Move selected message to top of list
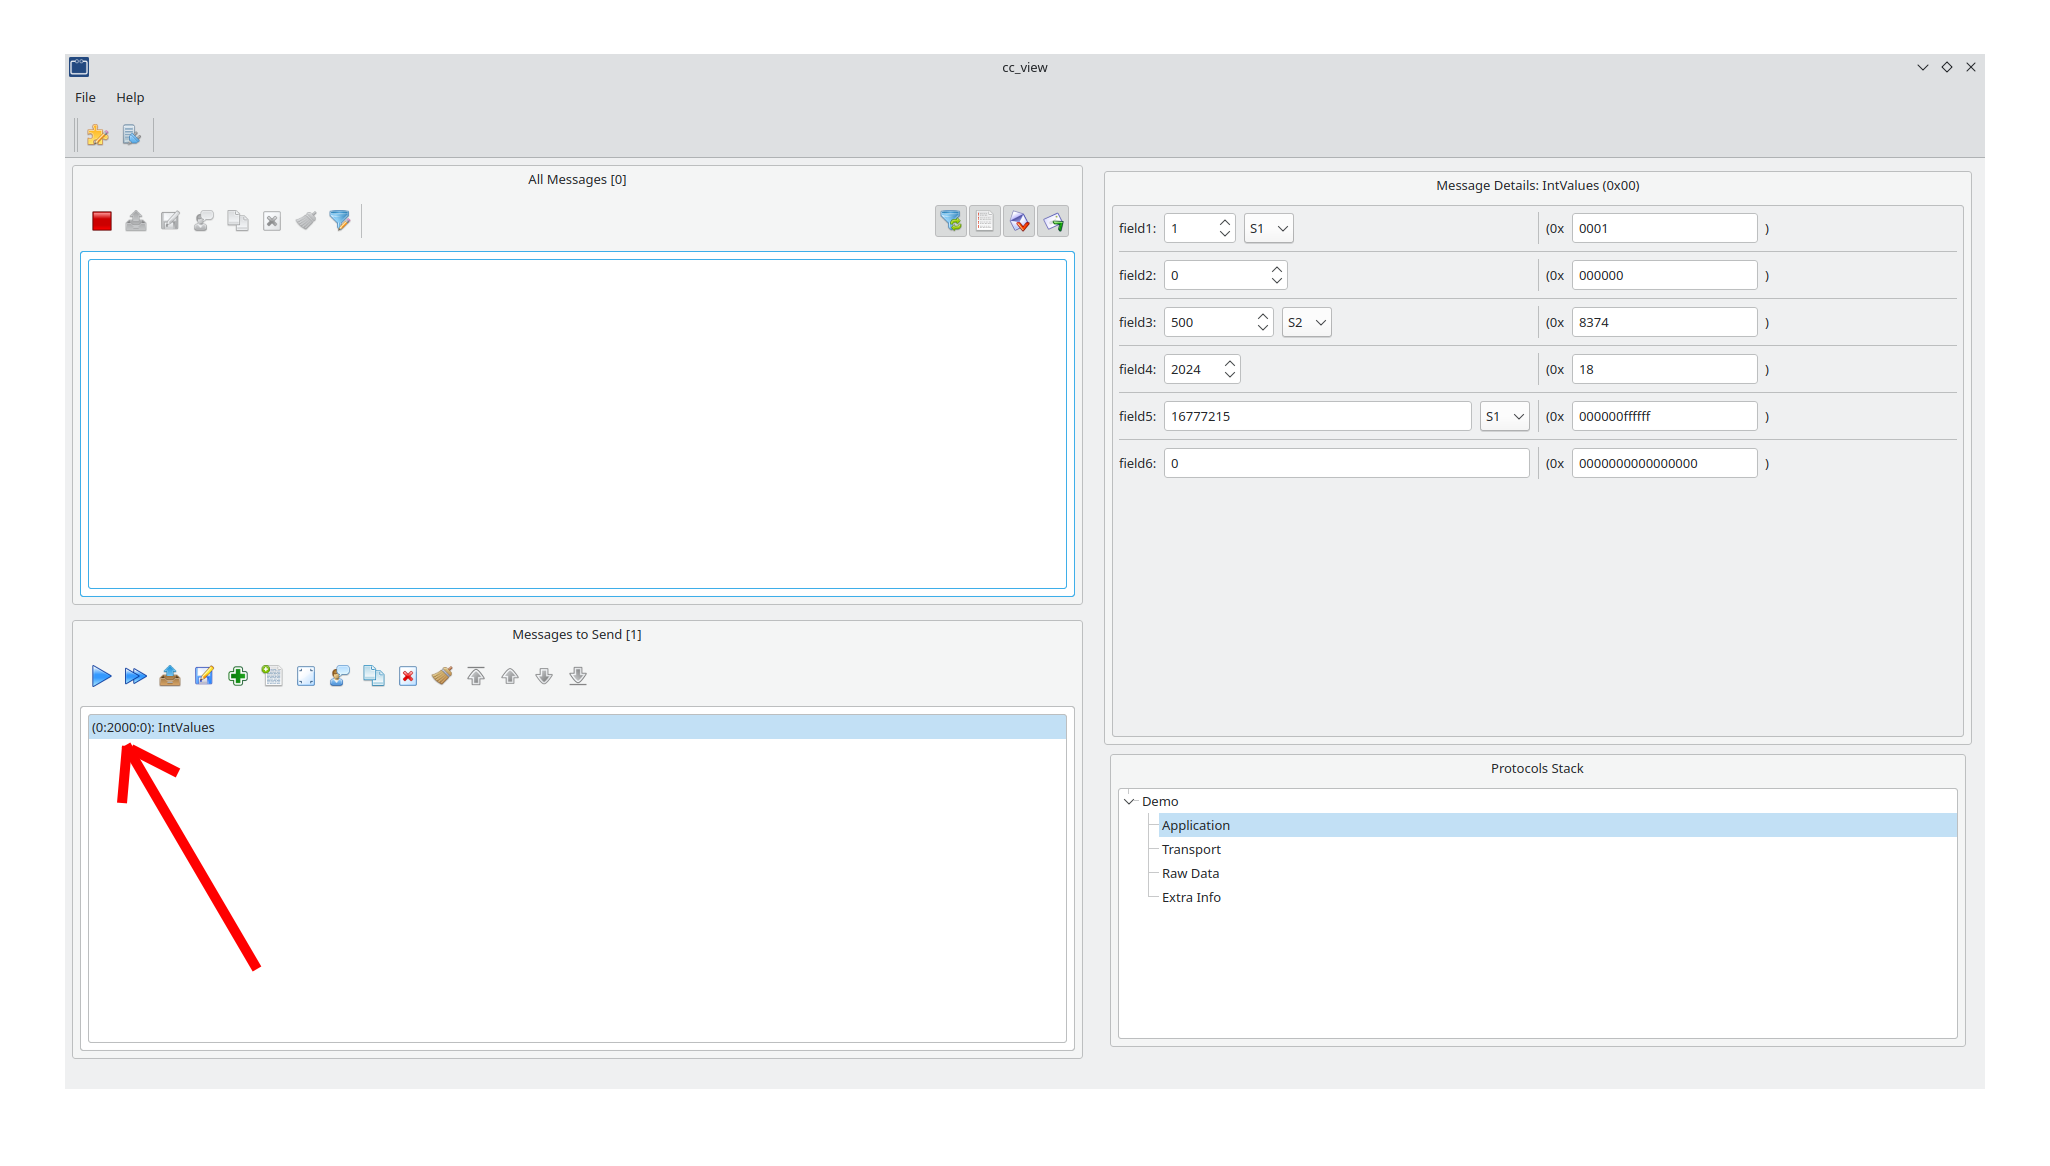Image resolution: width=2050 pixels, height=1166 pixels. click(x=476, y=676)
